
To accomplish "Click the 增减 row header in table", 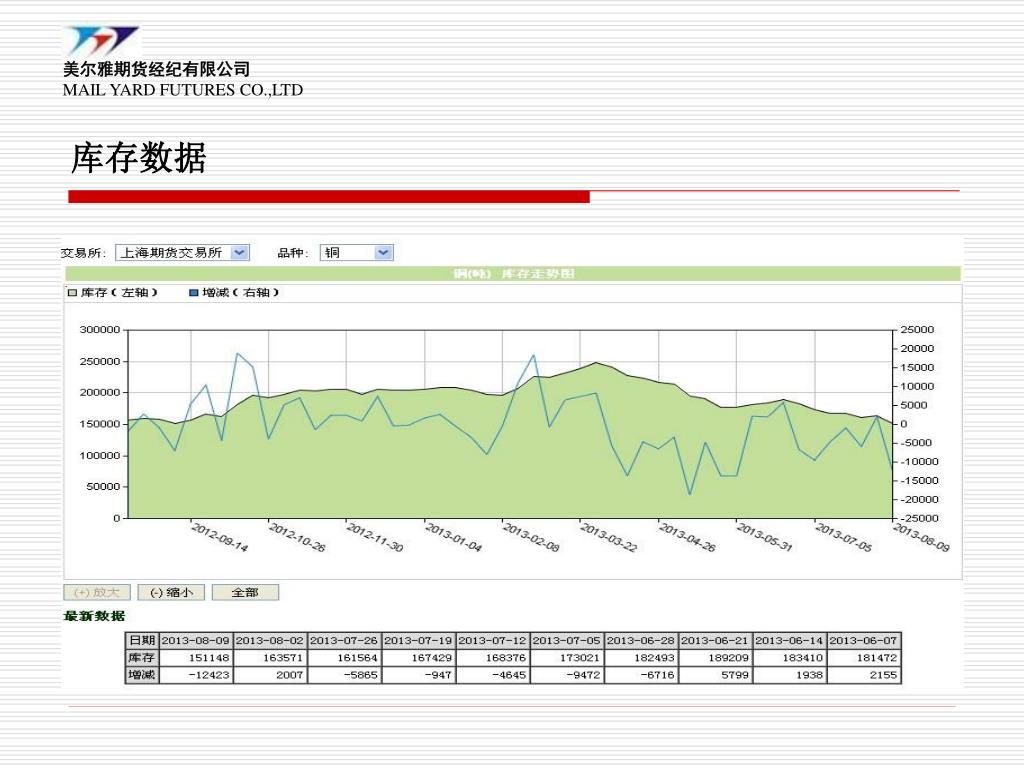I will pyautogui.click(x=142, y=675).
